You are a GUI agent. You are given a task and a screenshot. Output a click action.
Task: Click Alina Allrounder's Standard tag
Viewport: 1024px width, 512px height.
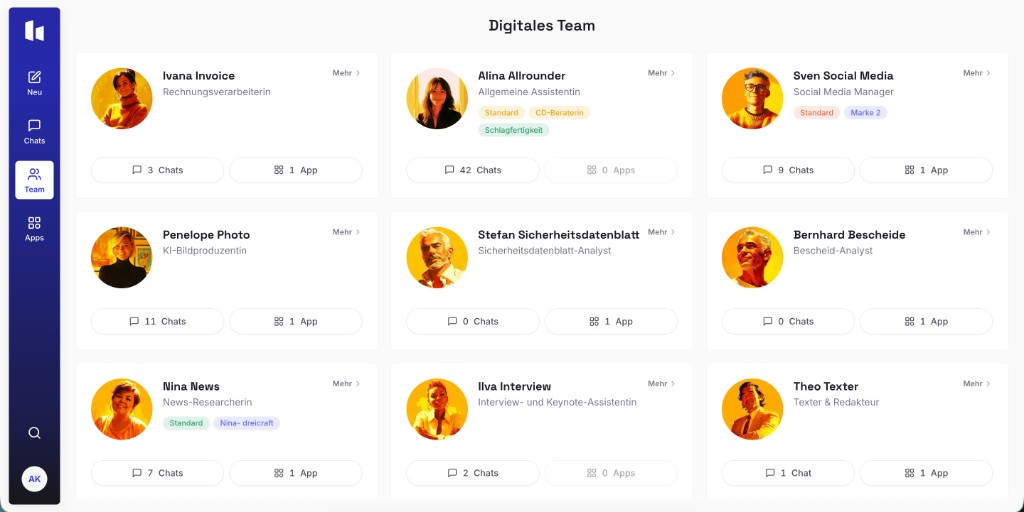click(x=502, y=112)
